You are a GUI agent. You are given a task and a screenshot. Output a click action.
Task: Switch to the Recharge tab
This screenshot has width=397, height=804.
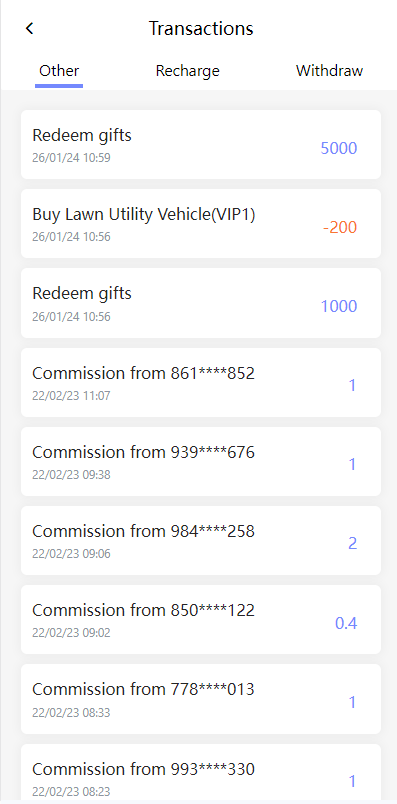tap(187, 71)
